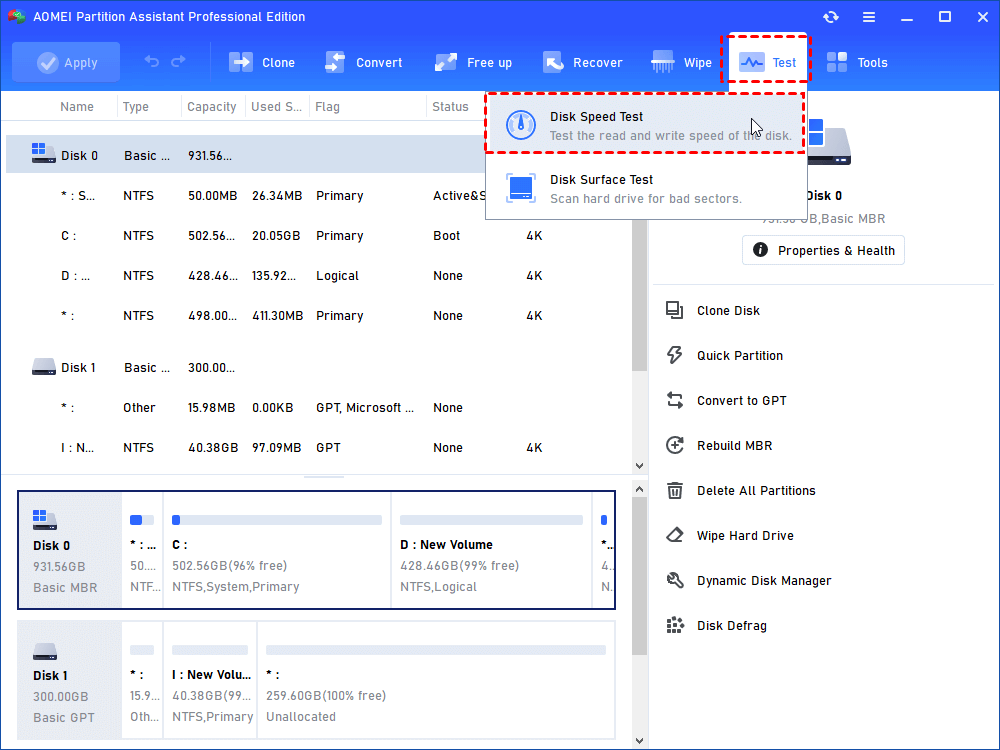This screenshot has height=750, width=1000.
Task: Select the Convert toolbar icon
Action: pos(364,62)
